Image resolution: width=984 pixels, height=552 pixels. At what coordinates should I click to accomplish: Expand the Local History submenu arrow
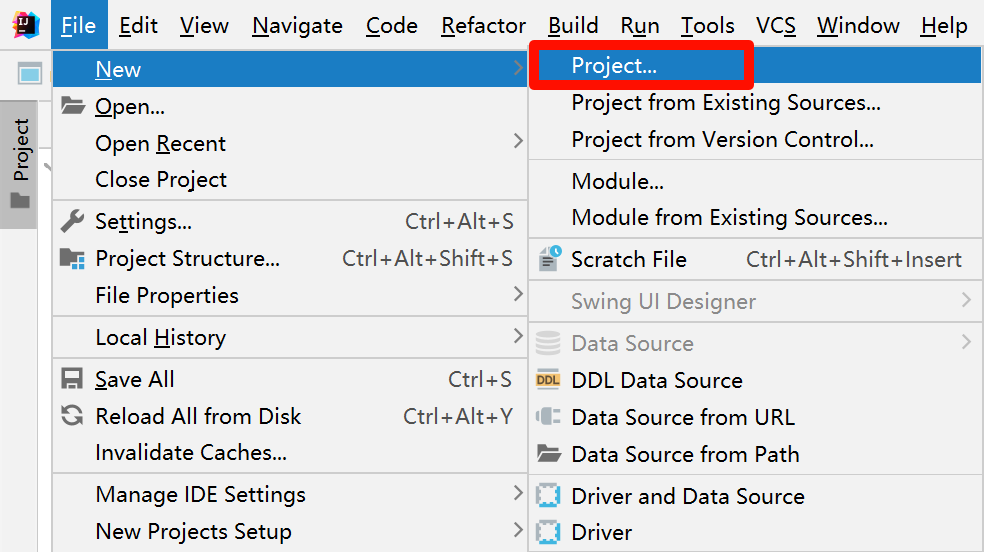click(x=518, y=336)
